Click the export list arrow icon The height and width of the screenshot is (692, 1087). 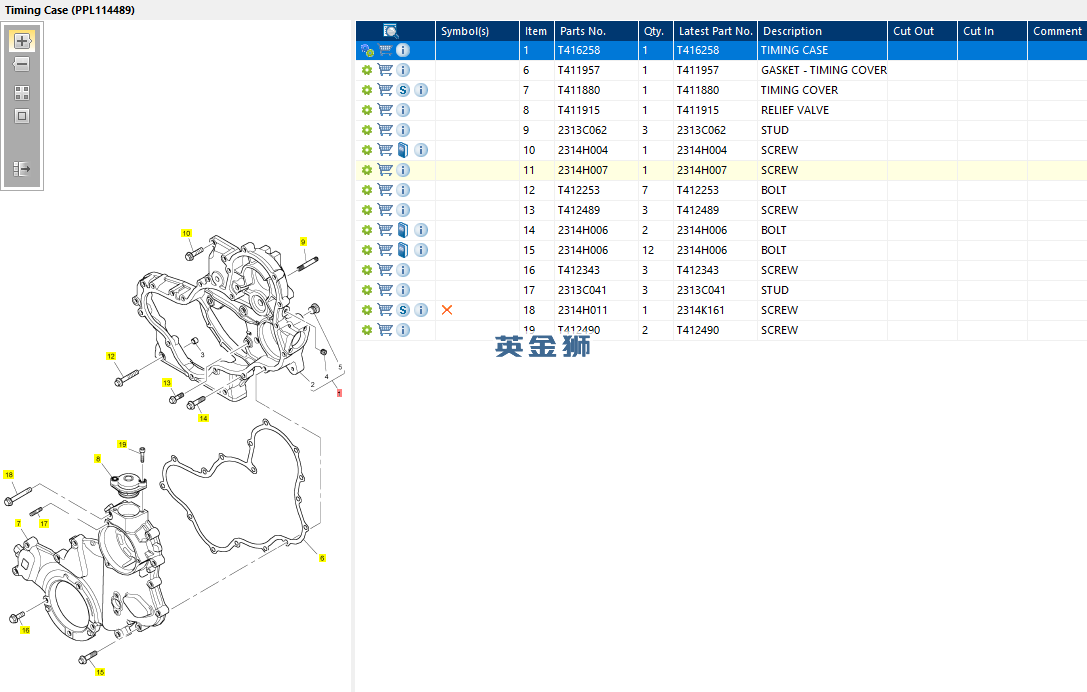pyautogui.click(x=22, y=169)
